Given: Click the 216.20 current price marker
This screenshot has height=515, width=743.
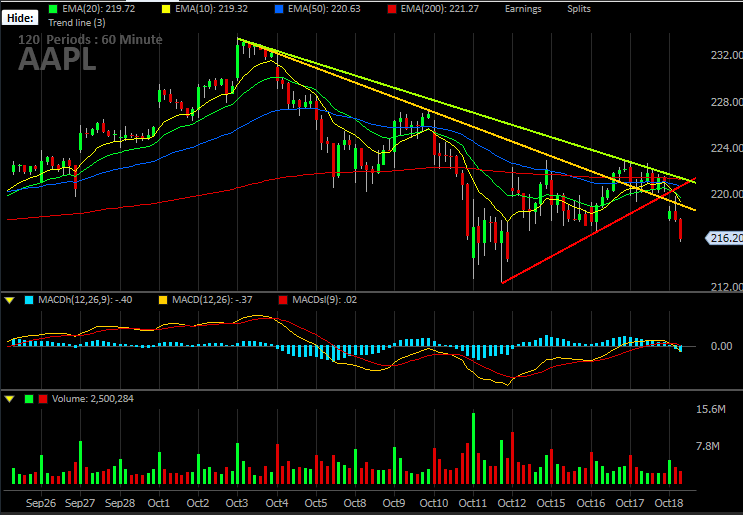Looking at the screenshot, I should click(x=725, y=238).
